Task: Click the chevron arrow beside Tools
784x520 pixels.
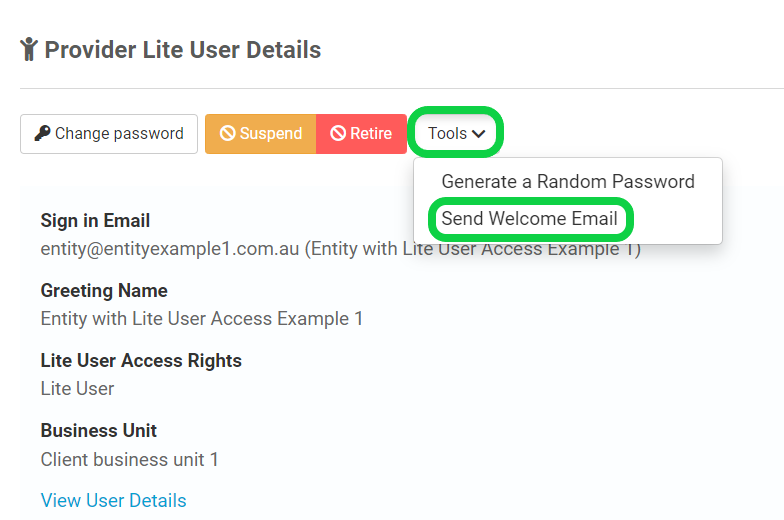Action: tap(478, 134)
